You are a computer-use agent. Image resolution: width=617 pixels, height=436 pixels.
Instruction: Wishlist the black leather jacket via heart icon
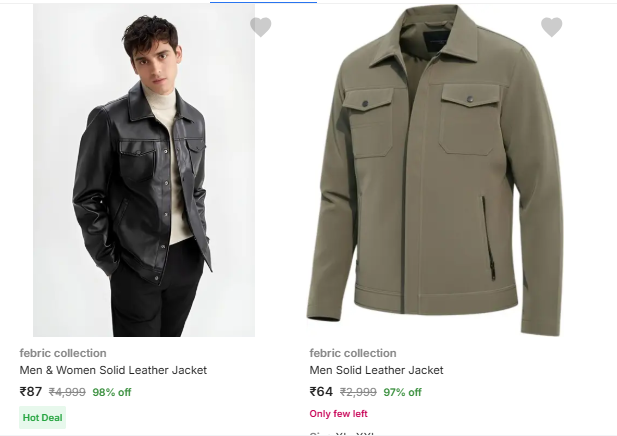coord(261,27)
